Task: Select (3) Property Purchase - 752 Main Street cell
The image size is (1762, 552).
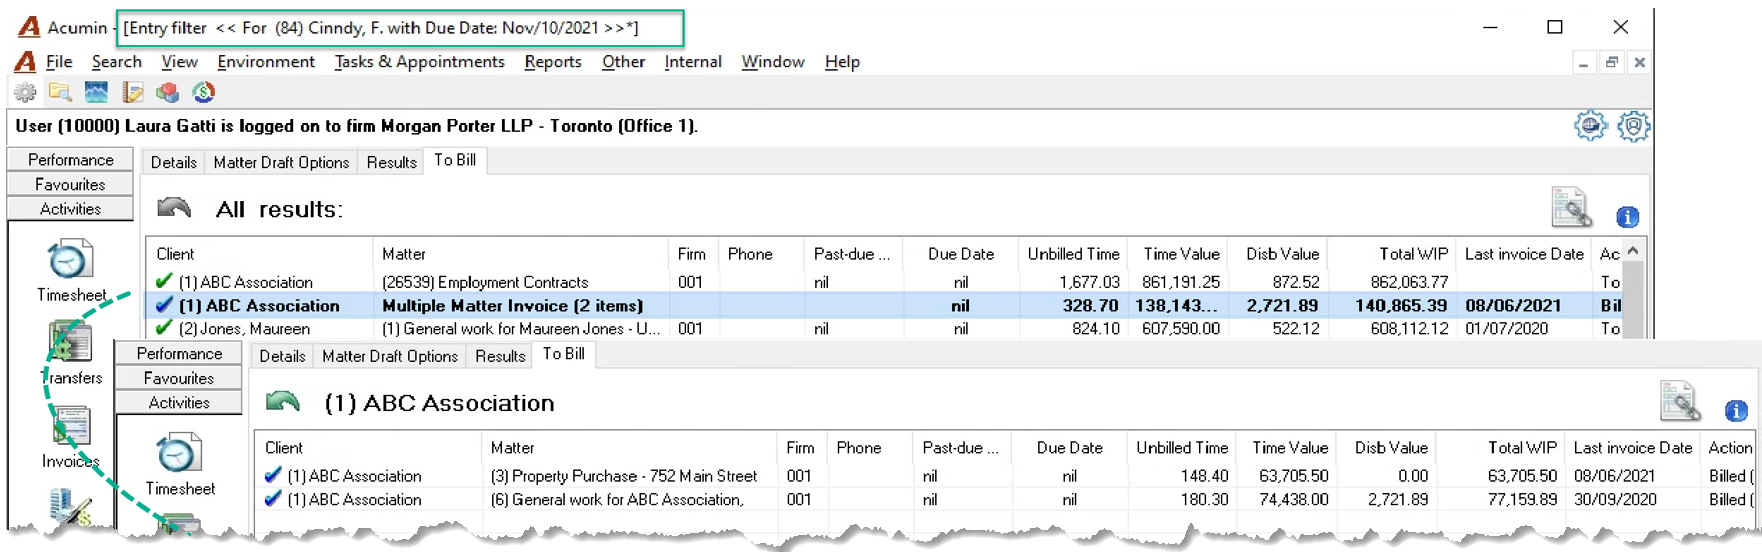Action: (x=629, y=476)
